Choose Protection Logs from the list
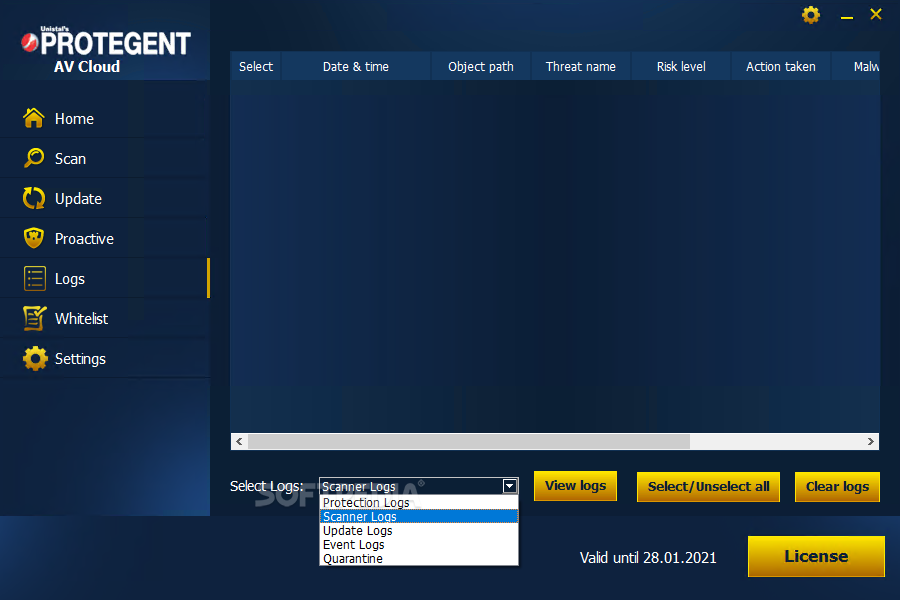Viewport: 900px width, 600px height. pyautogui.click(x=418, y=502)
